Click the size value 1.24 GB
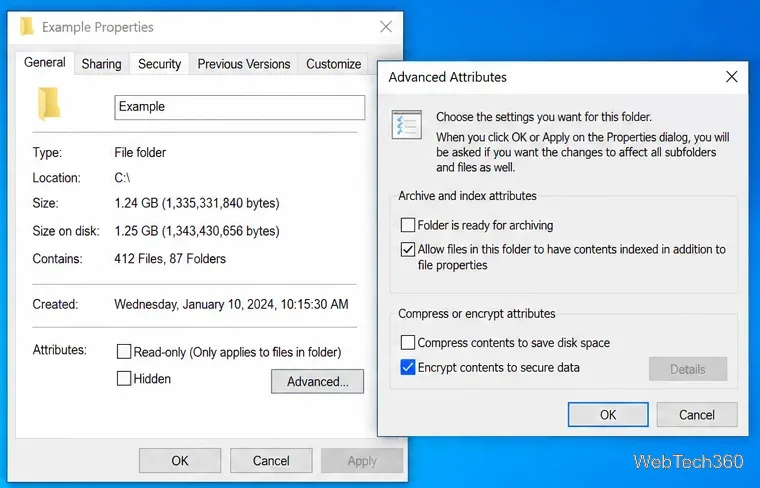The height and width of the screenshot is (488, 760). (x=197, y=203)
